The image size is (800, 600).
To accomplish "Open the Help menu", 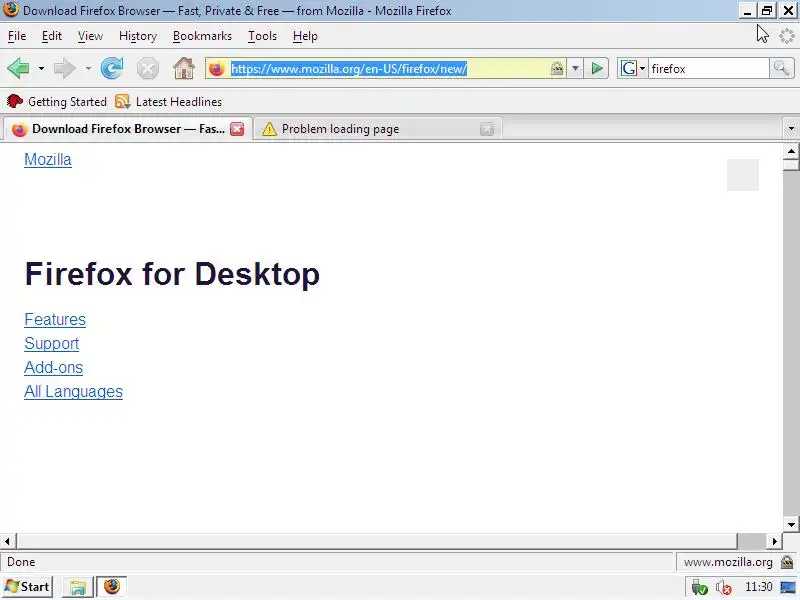I will (x=305, y=36).
